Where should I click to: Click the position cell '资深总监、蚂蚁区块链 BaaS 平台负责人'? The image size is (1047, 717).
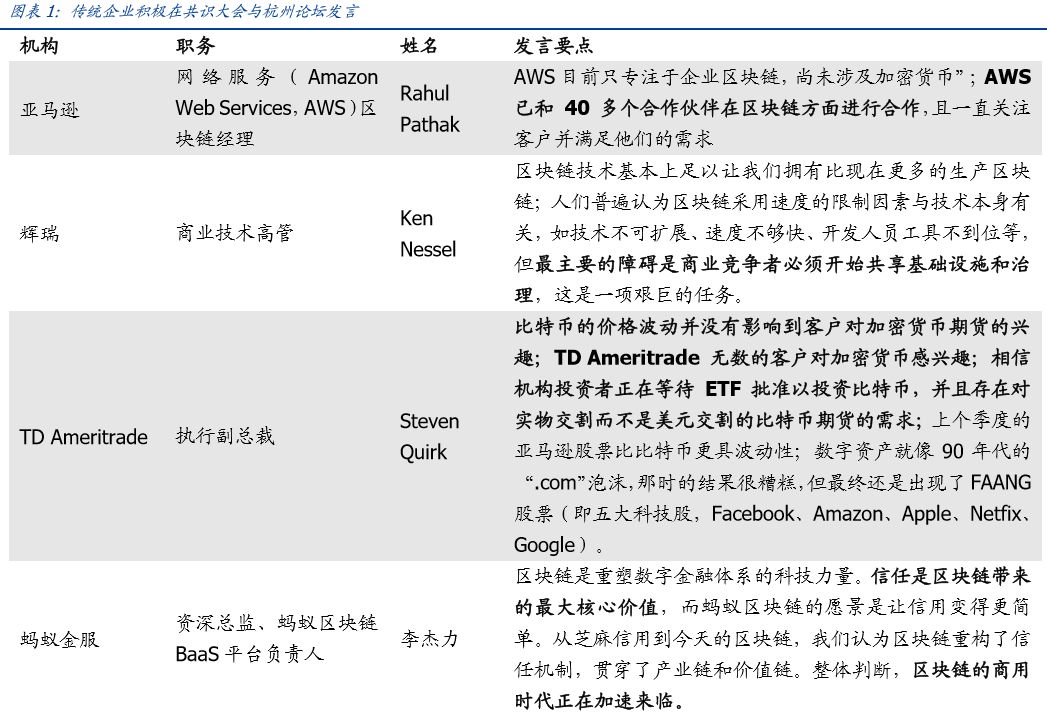[276, 638]
